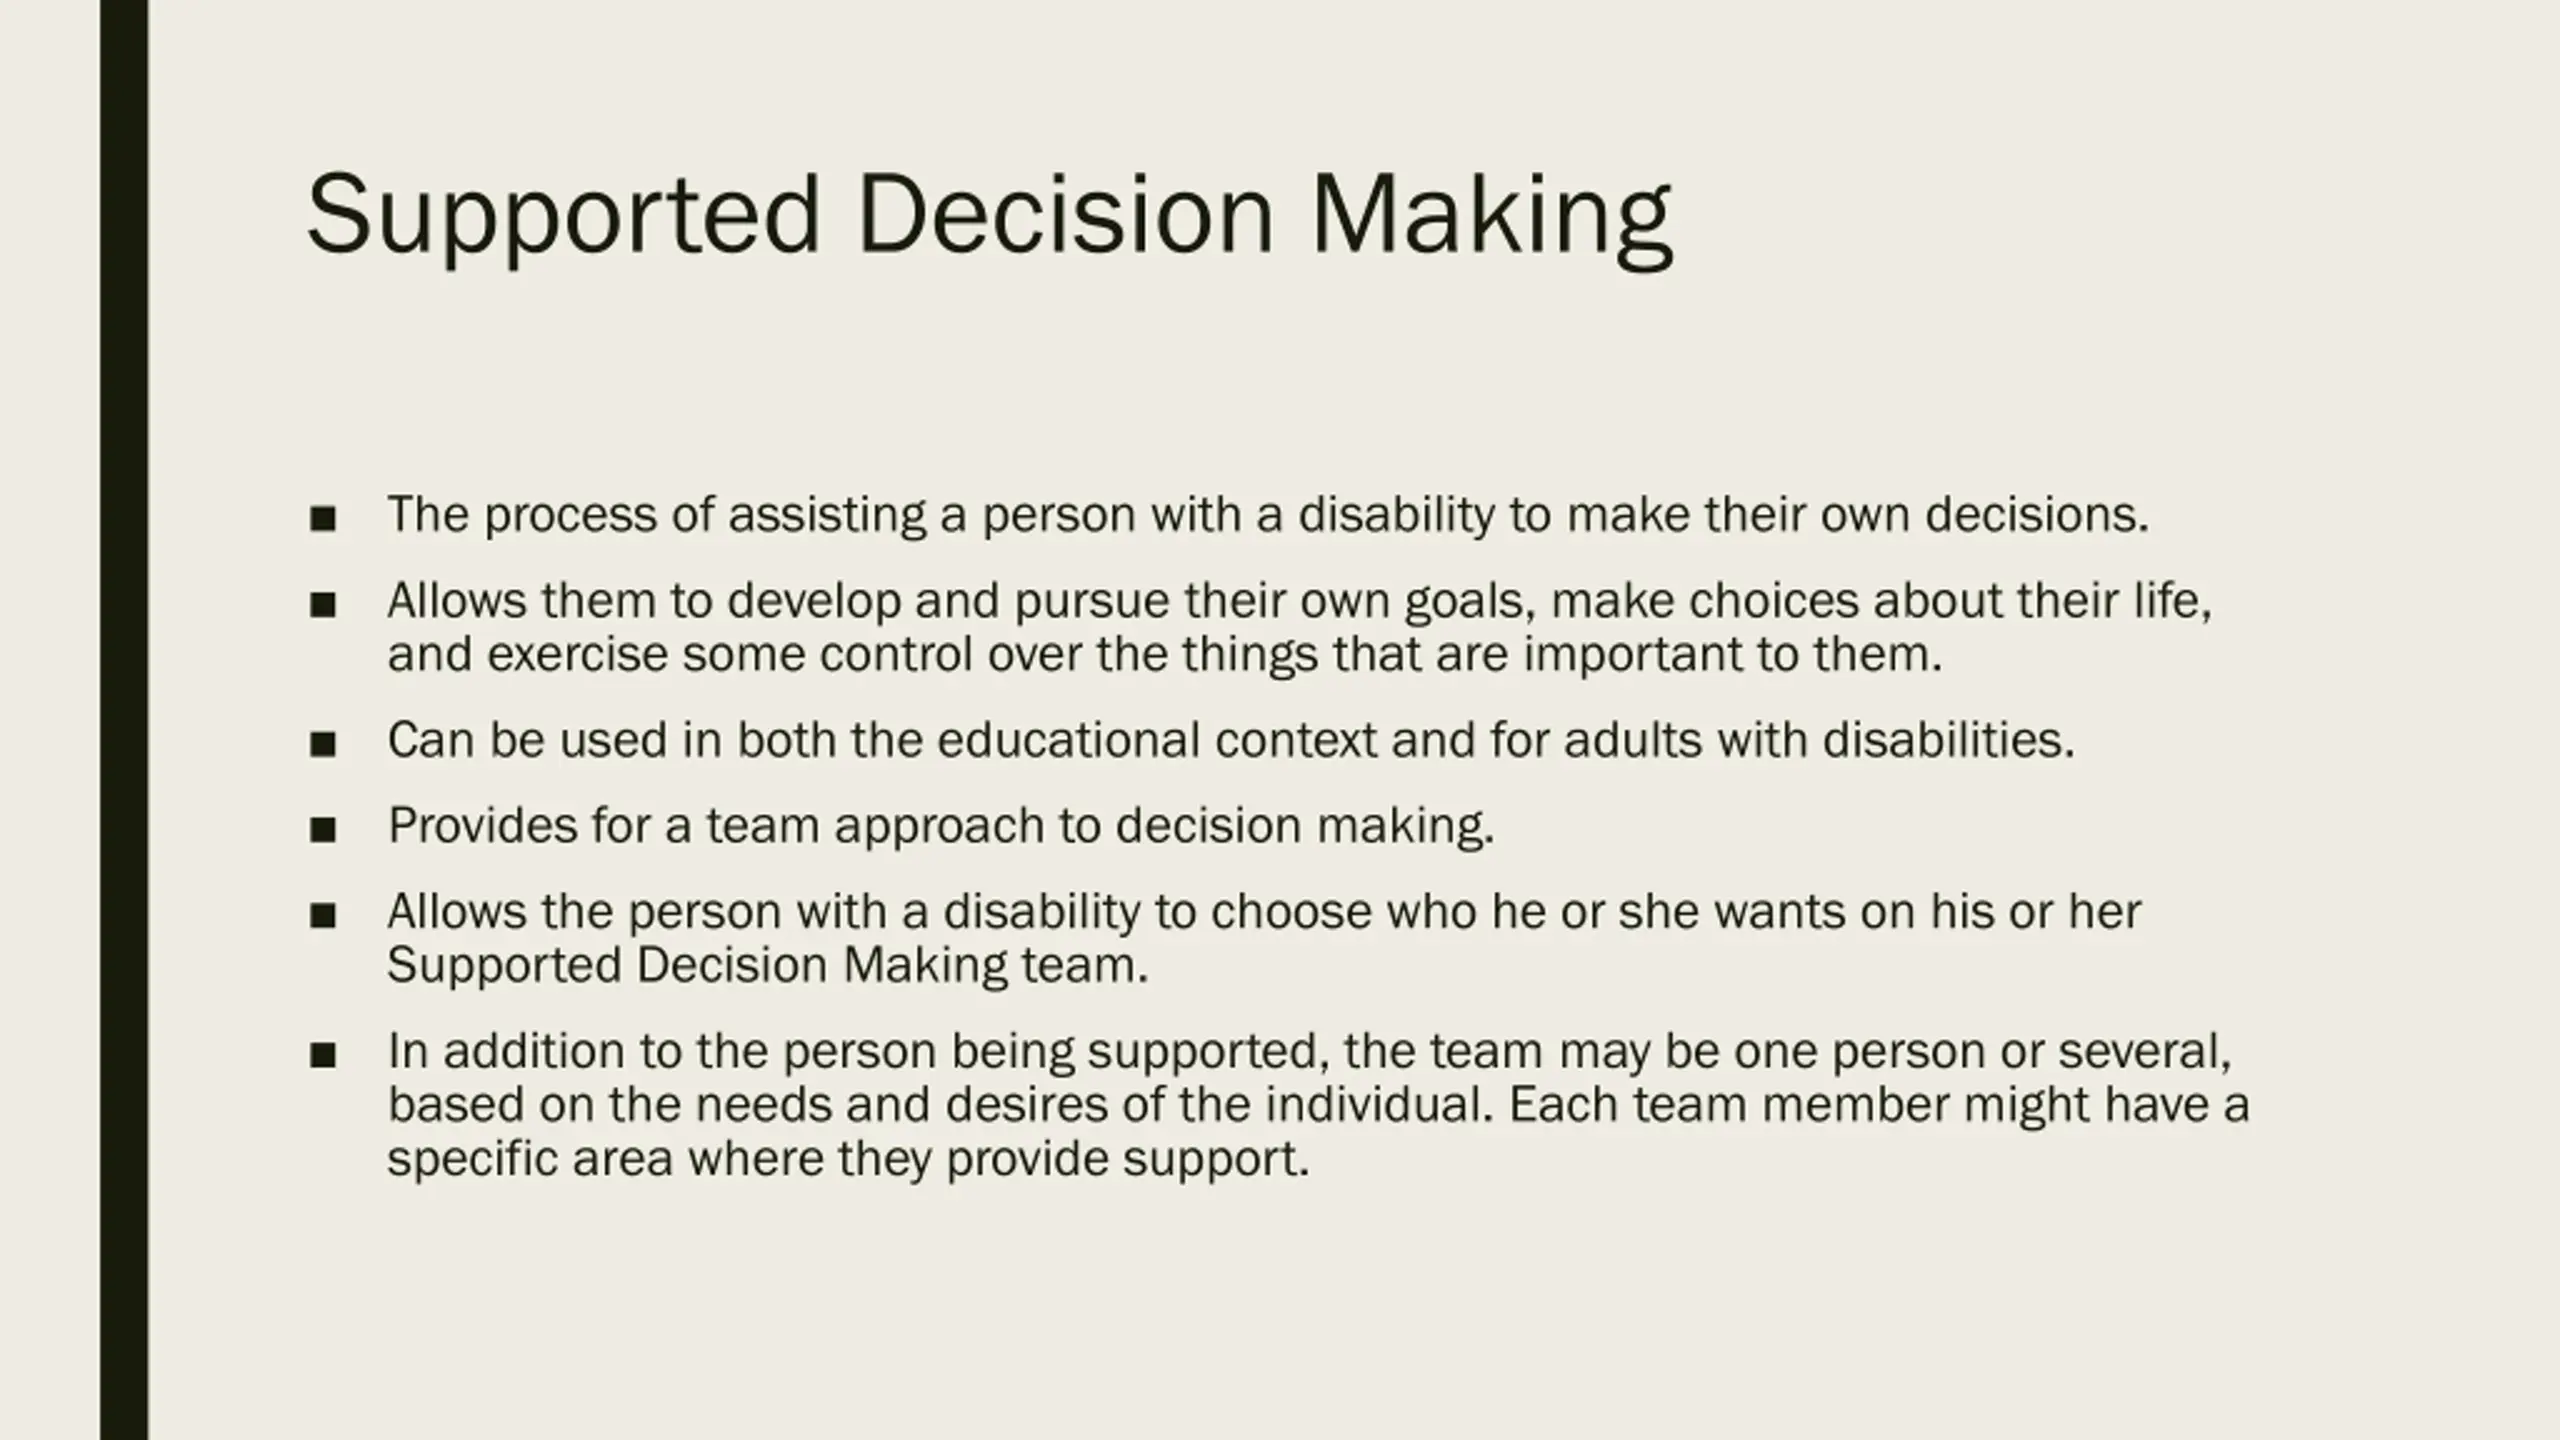Click "Provides for a team approach to decision making"

point(941,827)
